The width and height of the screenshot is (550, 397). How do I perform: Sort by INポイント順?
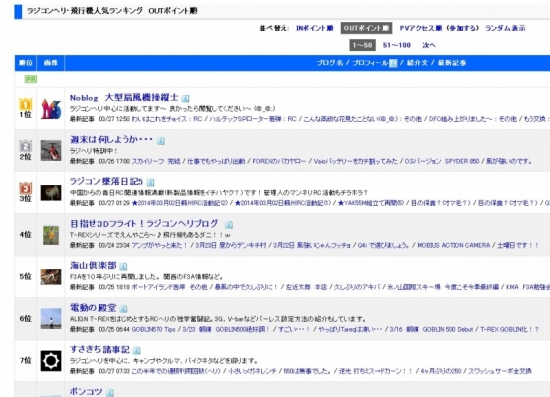pos(315,28)
